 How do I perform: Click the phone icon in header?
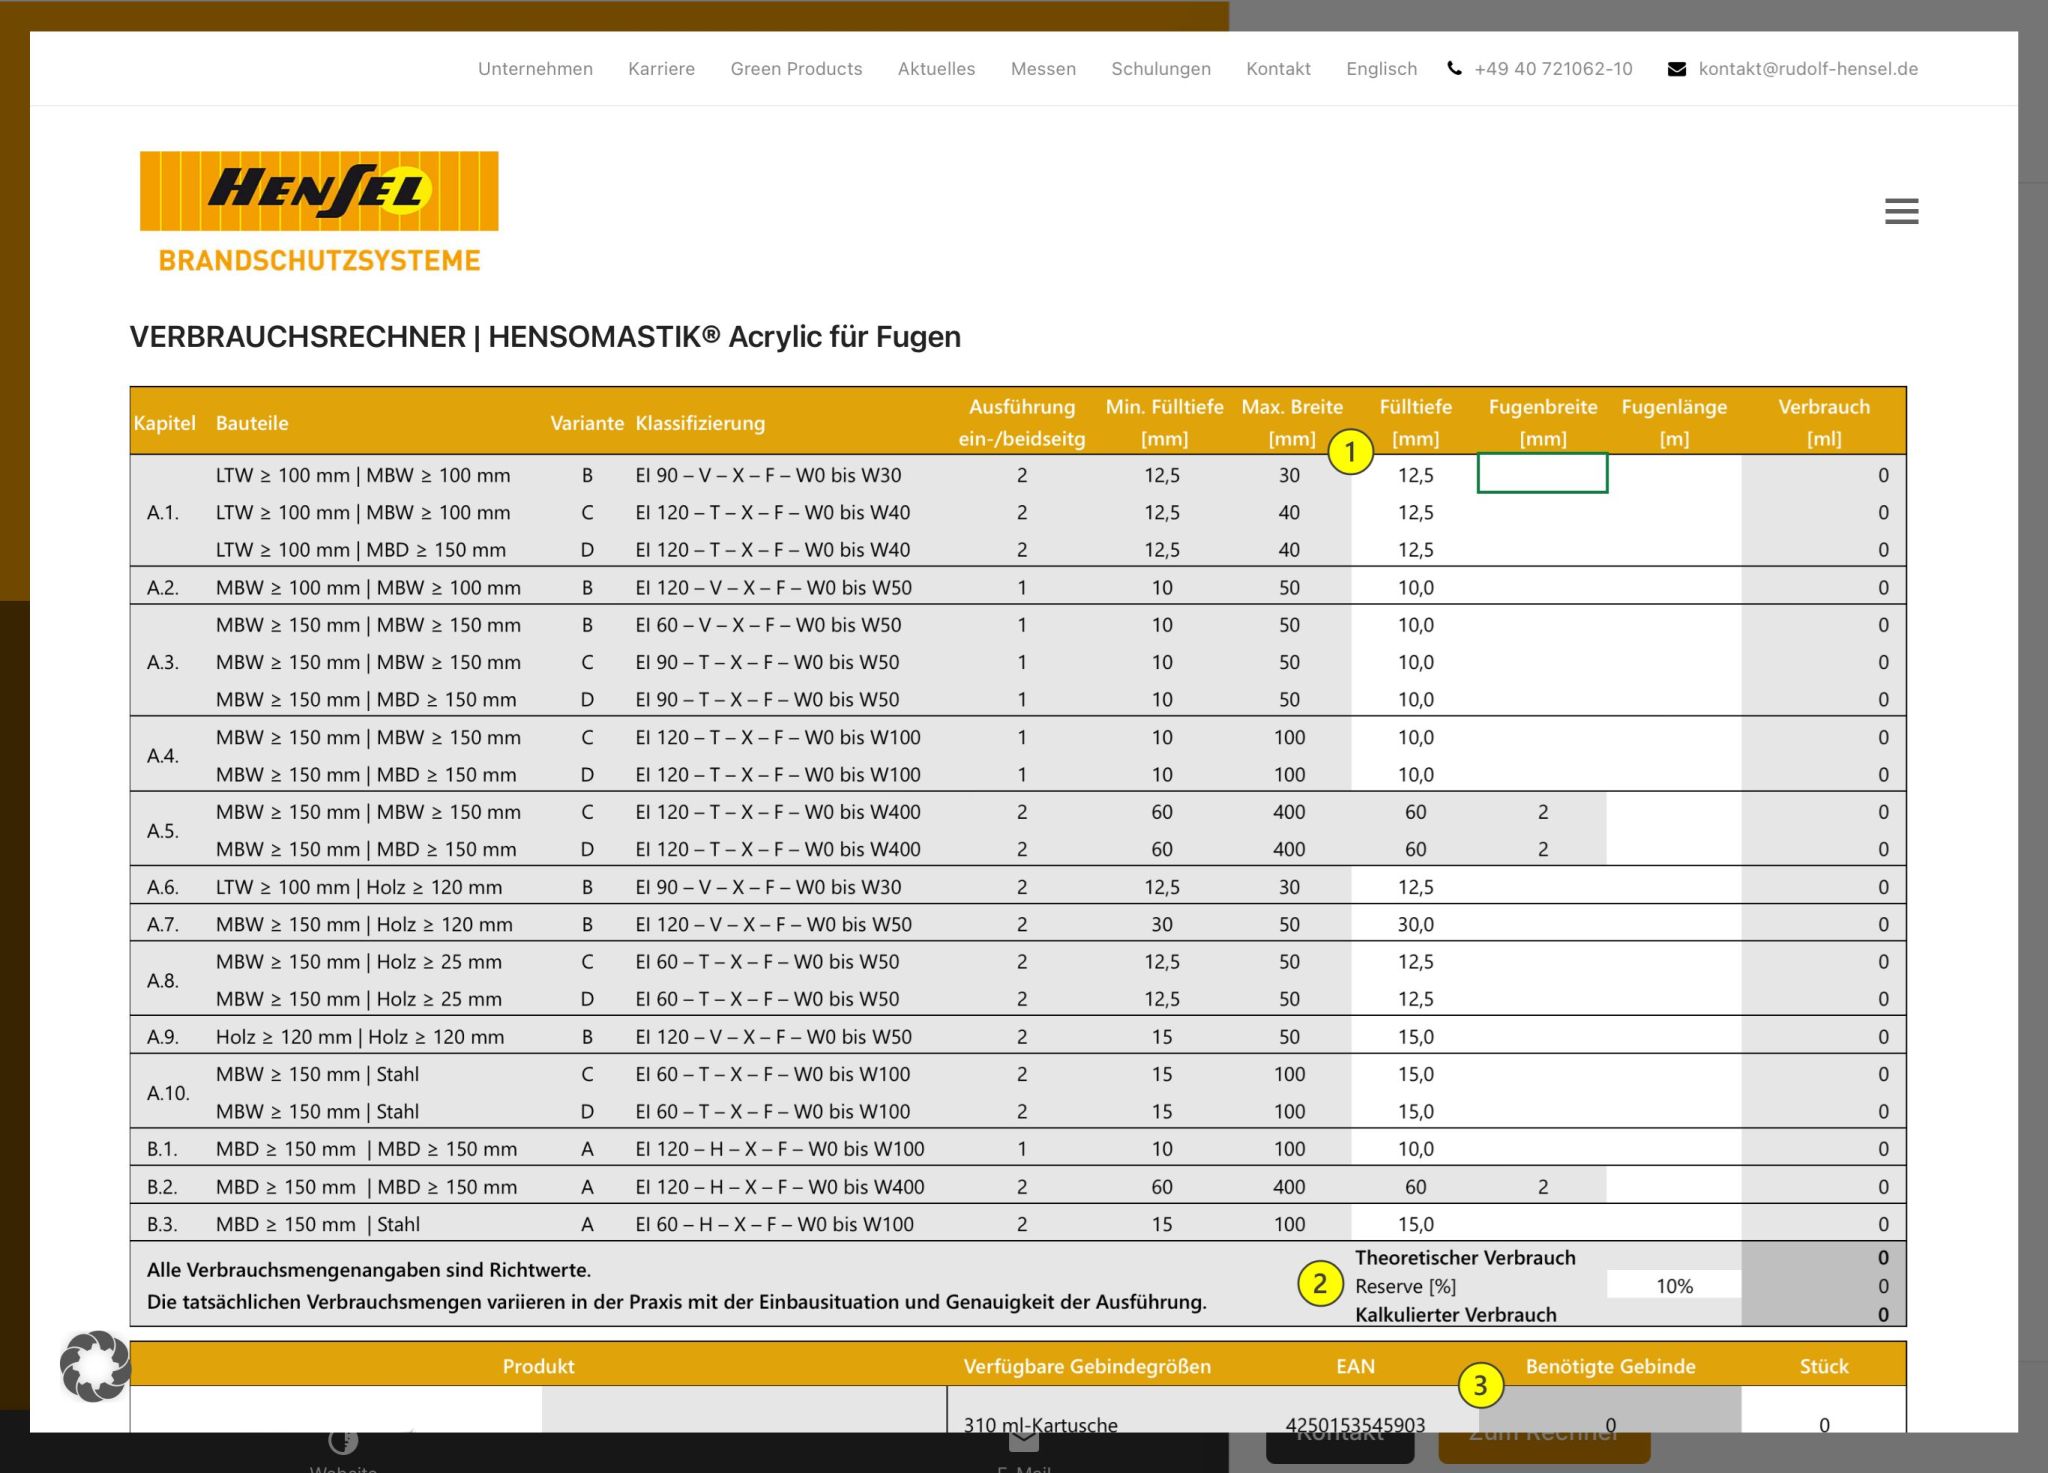click(1454, 69)
